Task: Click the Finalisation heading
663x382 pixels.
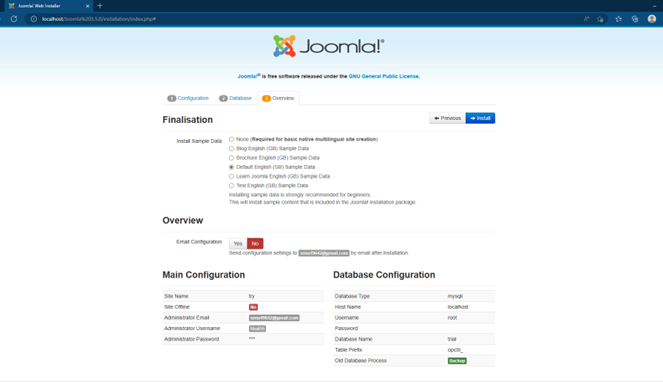Action: [188, 120]
